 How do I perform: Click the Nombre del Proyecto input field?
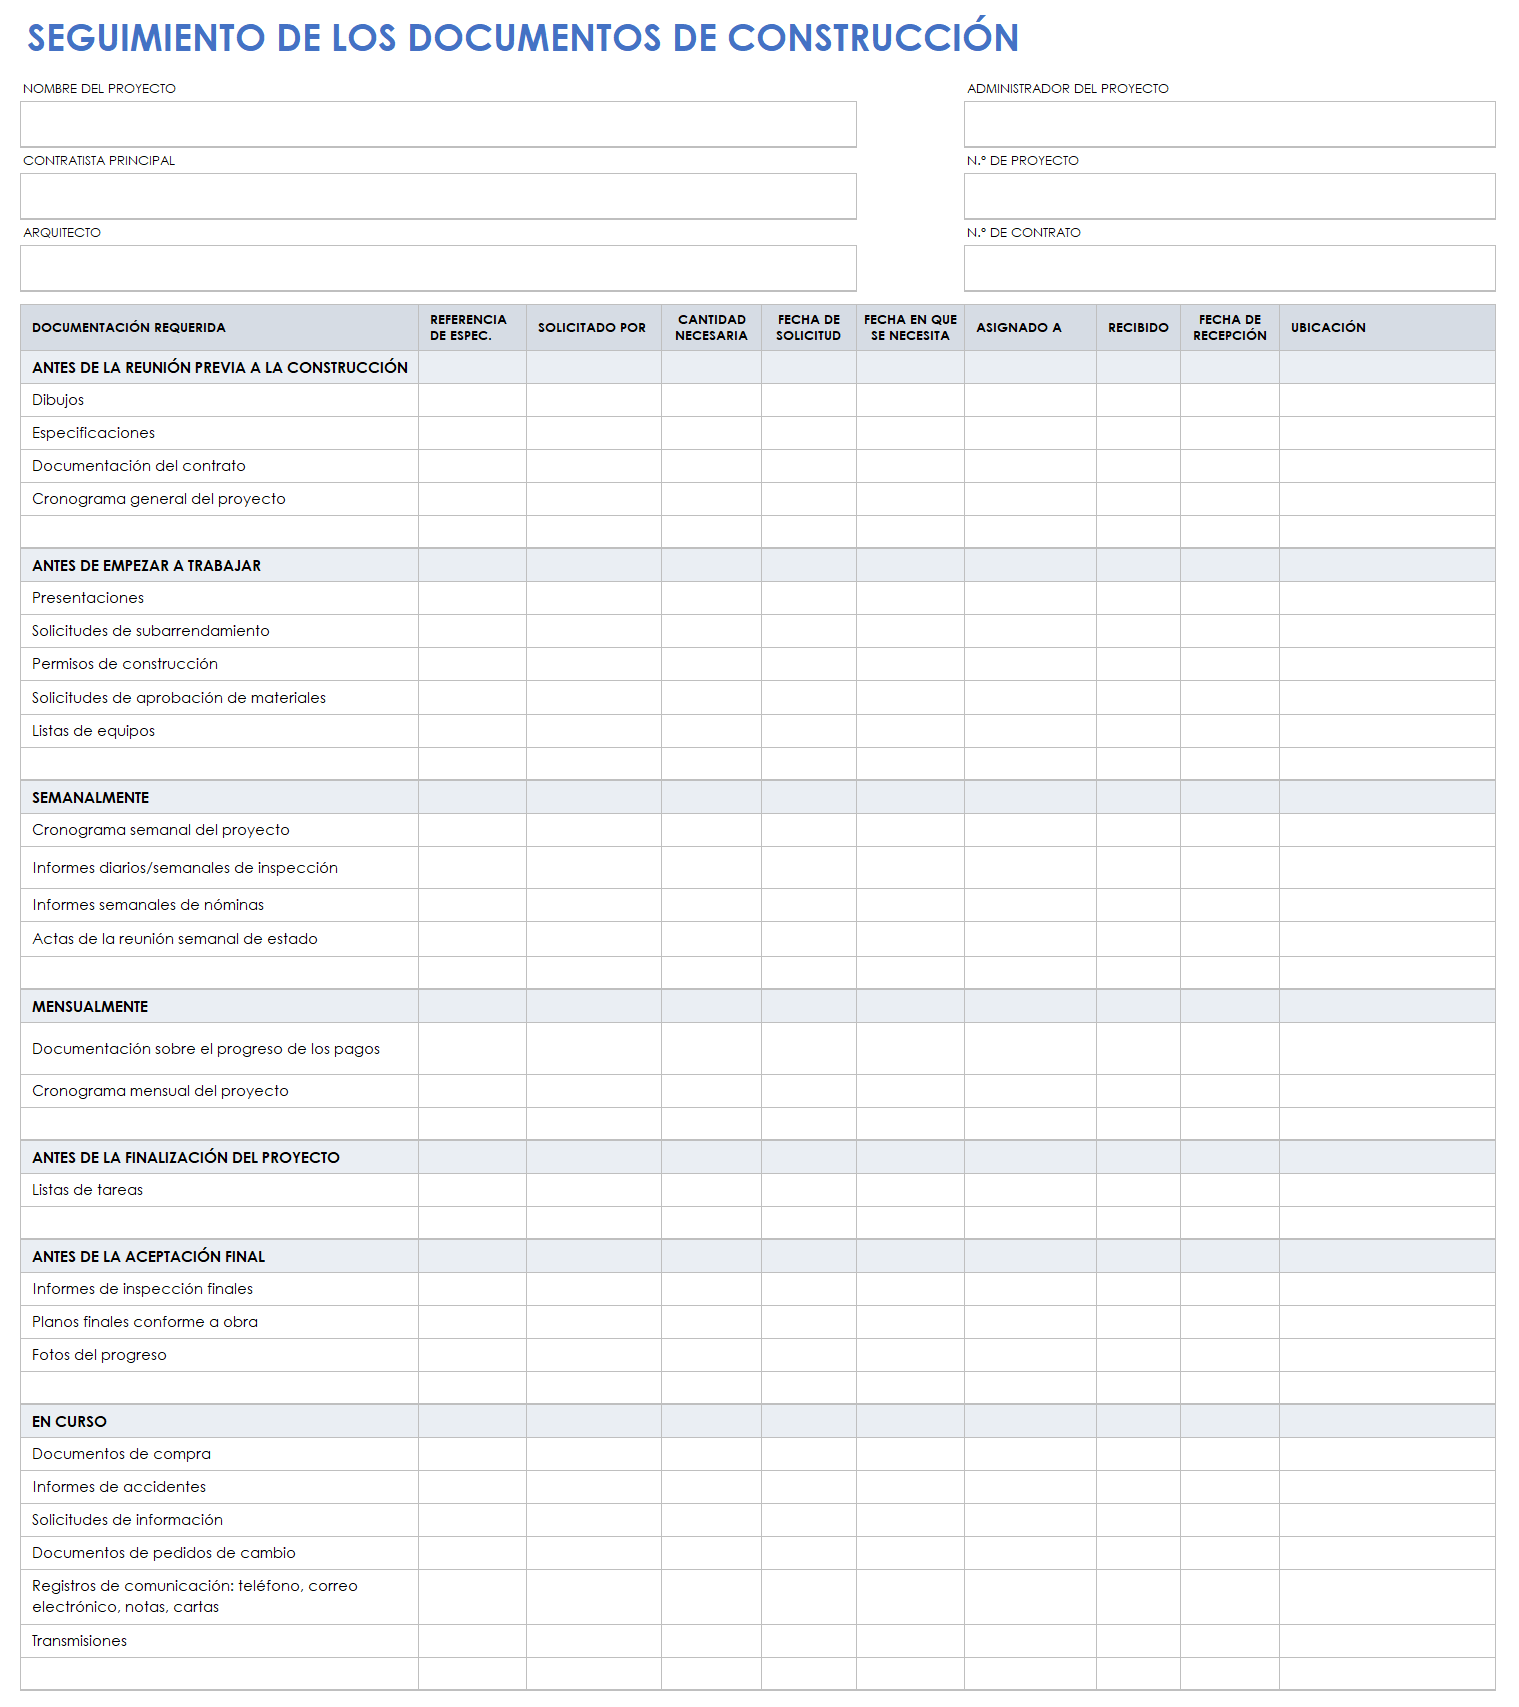[438, 124]
